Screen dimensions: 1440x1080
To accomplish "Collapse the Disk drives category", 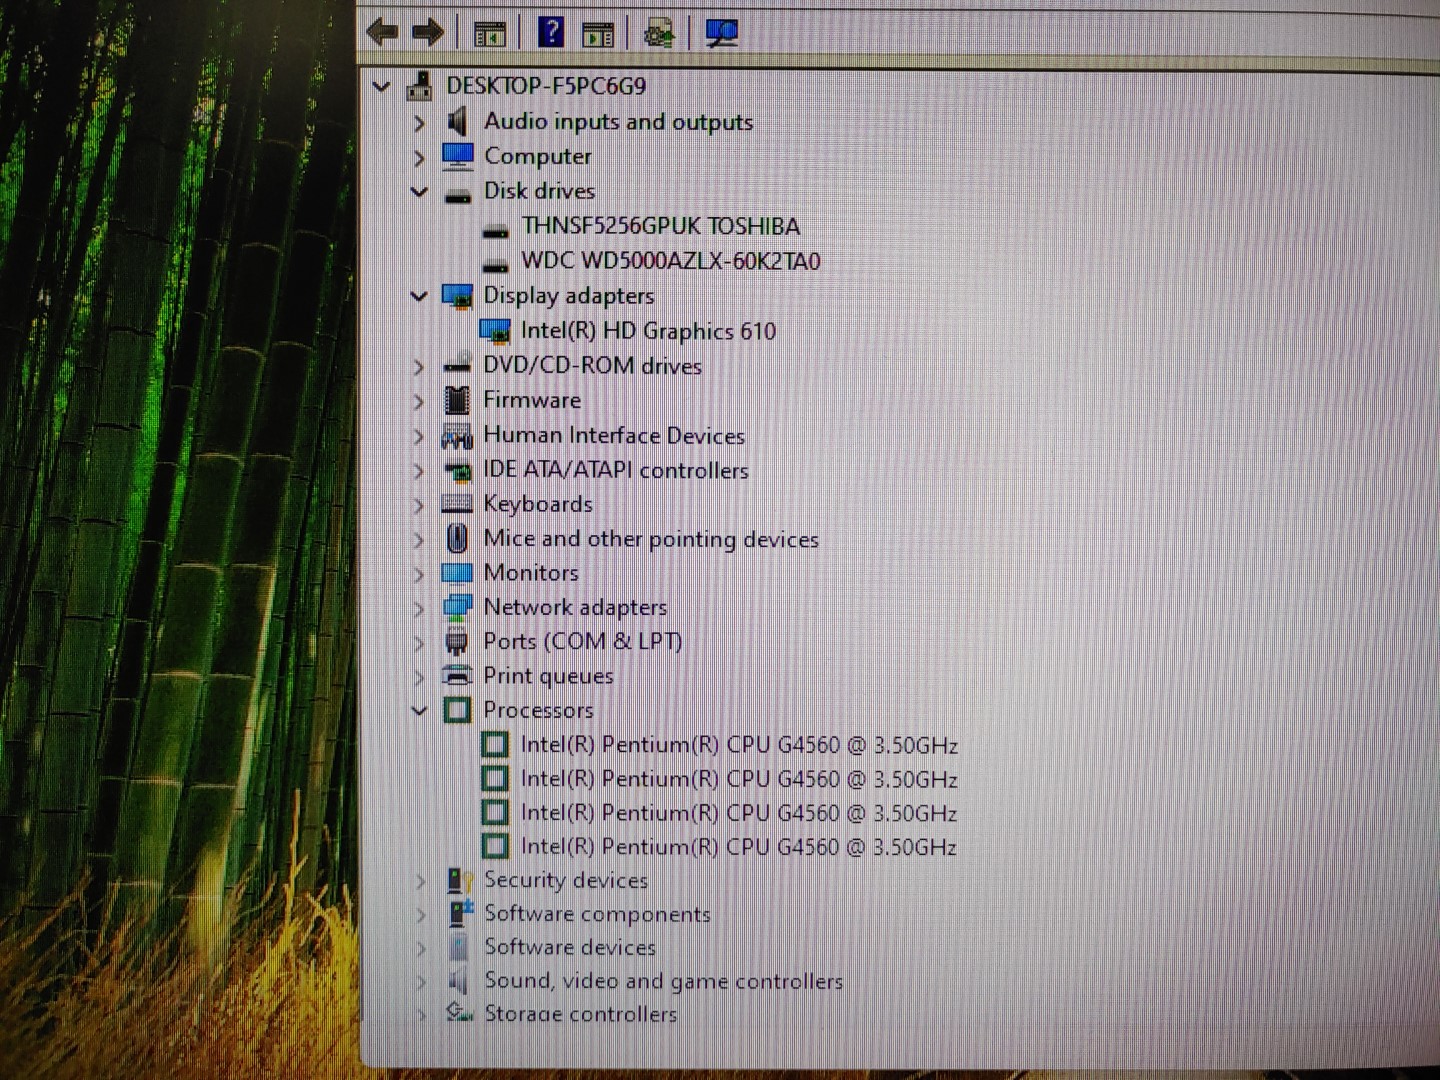I will 419,192.
